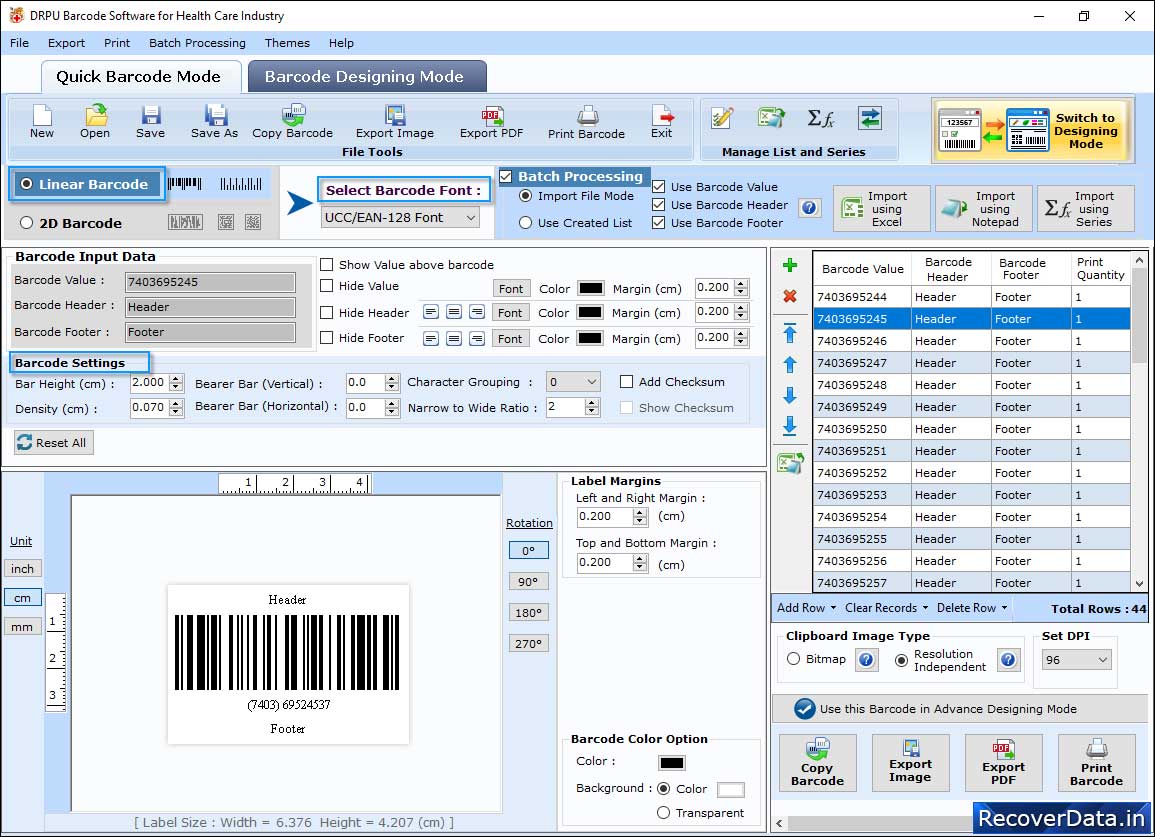Move row down with blue down arrow
1155x837 pixels.
[790, 396]
